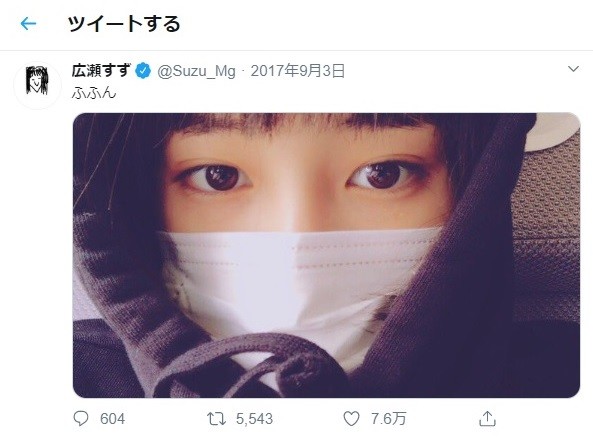Click the 7.6万 like count
This screenshot has height=438, width=593.
tap(388, 419)
